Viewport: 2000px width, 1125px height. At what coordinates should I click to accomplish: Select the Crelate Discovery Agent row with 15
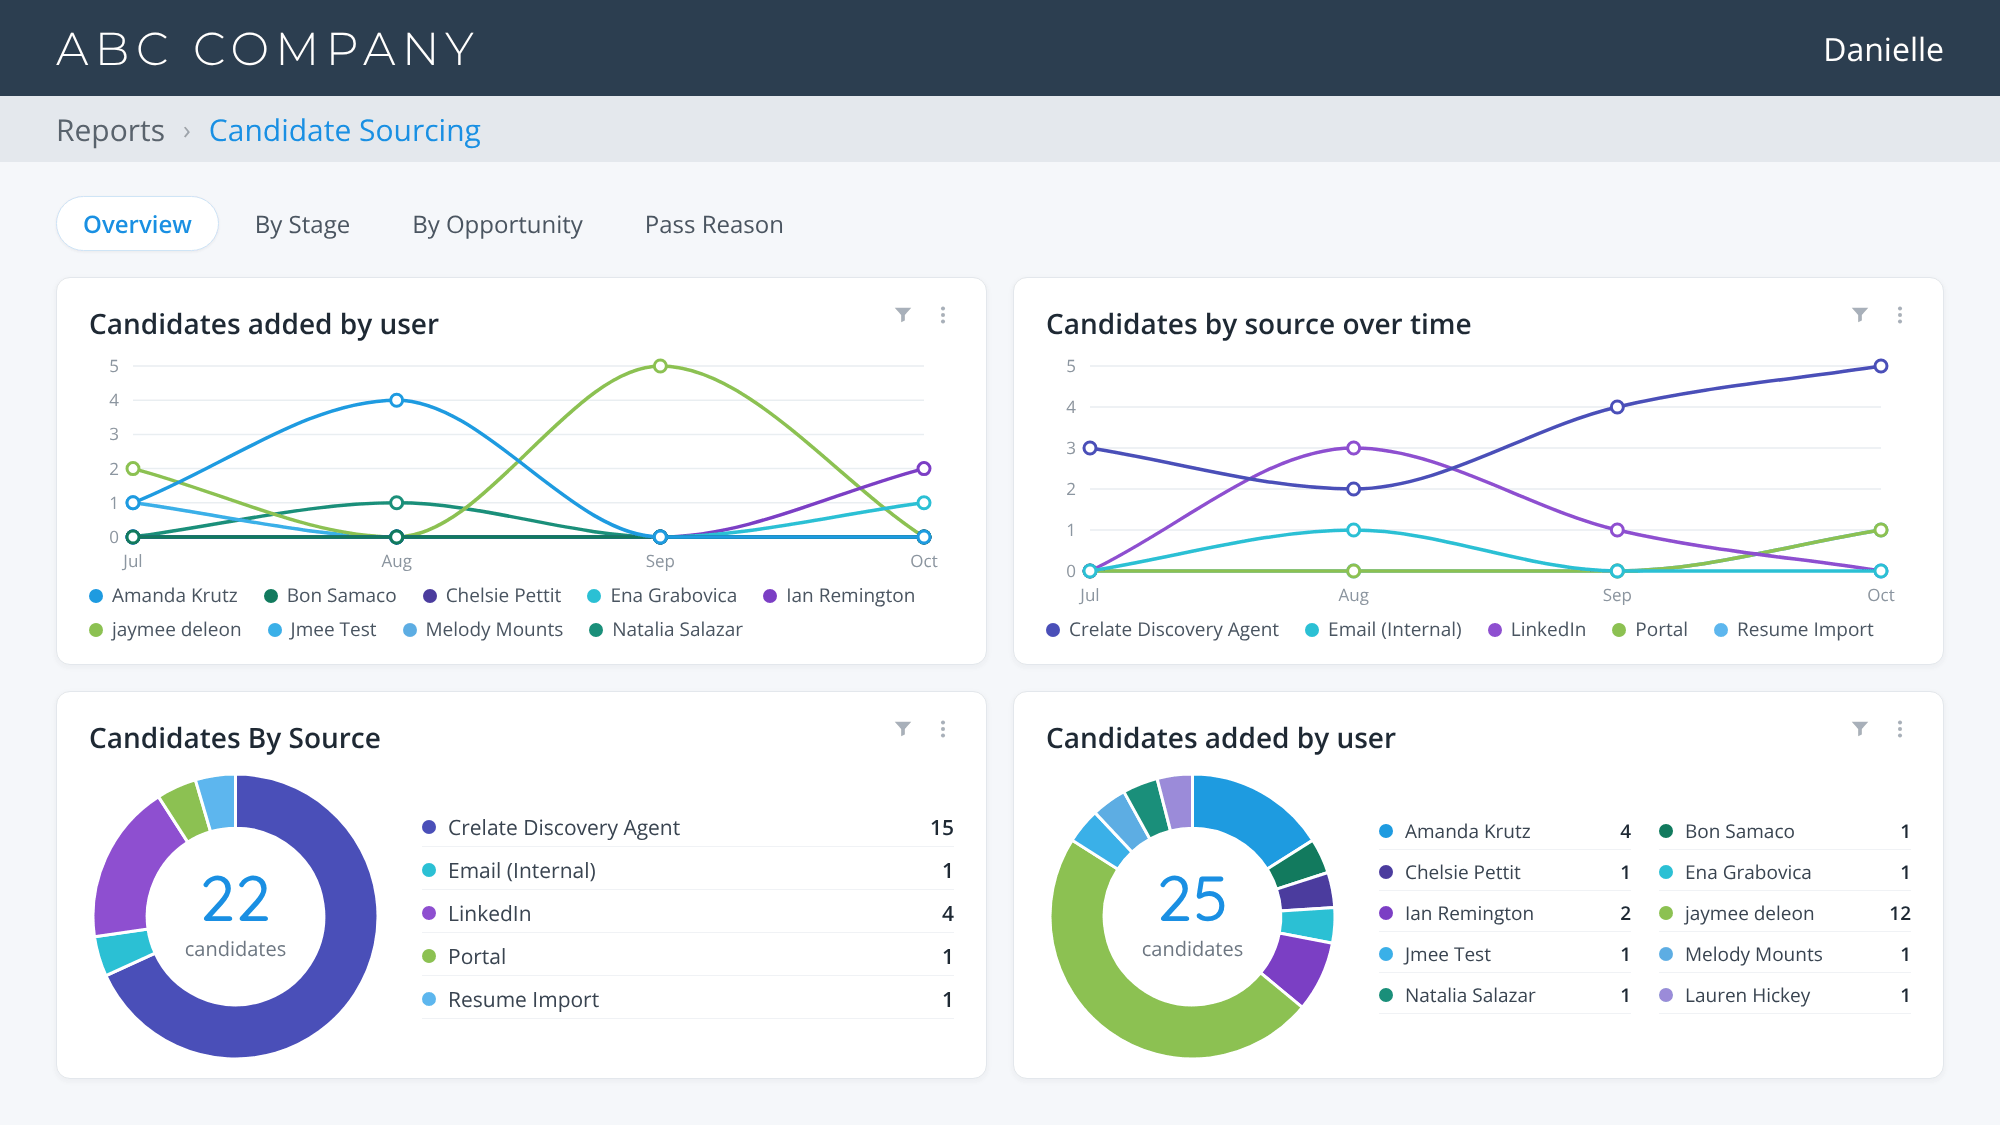[x=688, y=827]
